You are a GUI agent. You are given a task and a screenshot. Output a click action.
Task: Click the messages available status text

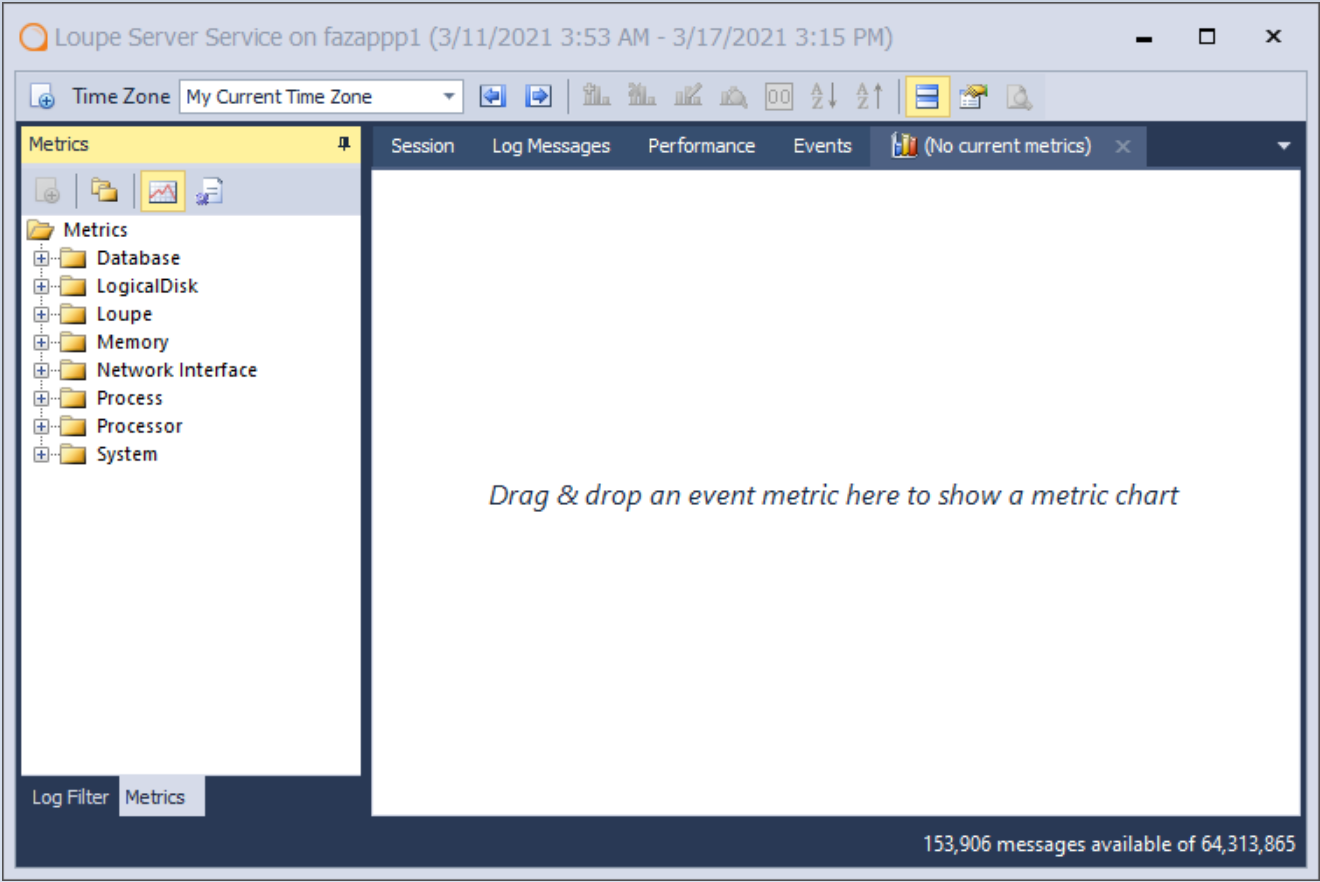[x=1109, y=845]
